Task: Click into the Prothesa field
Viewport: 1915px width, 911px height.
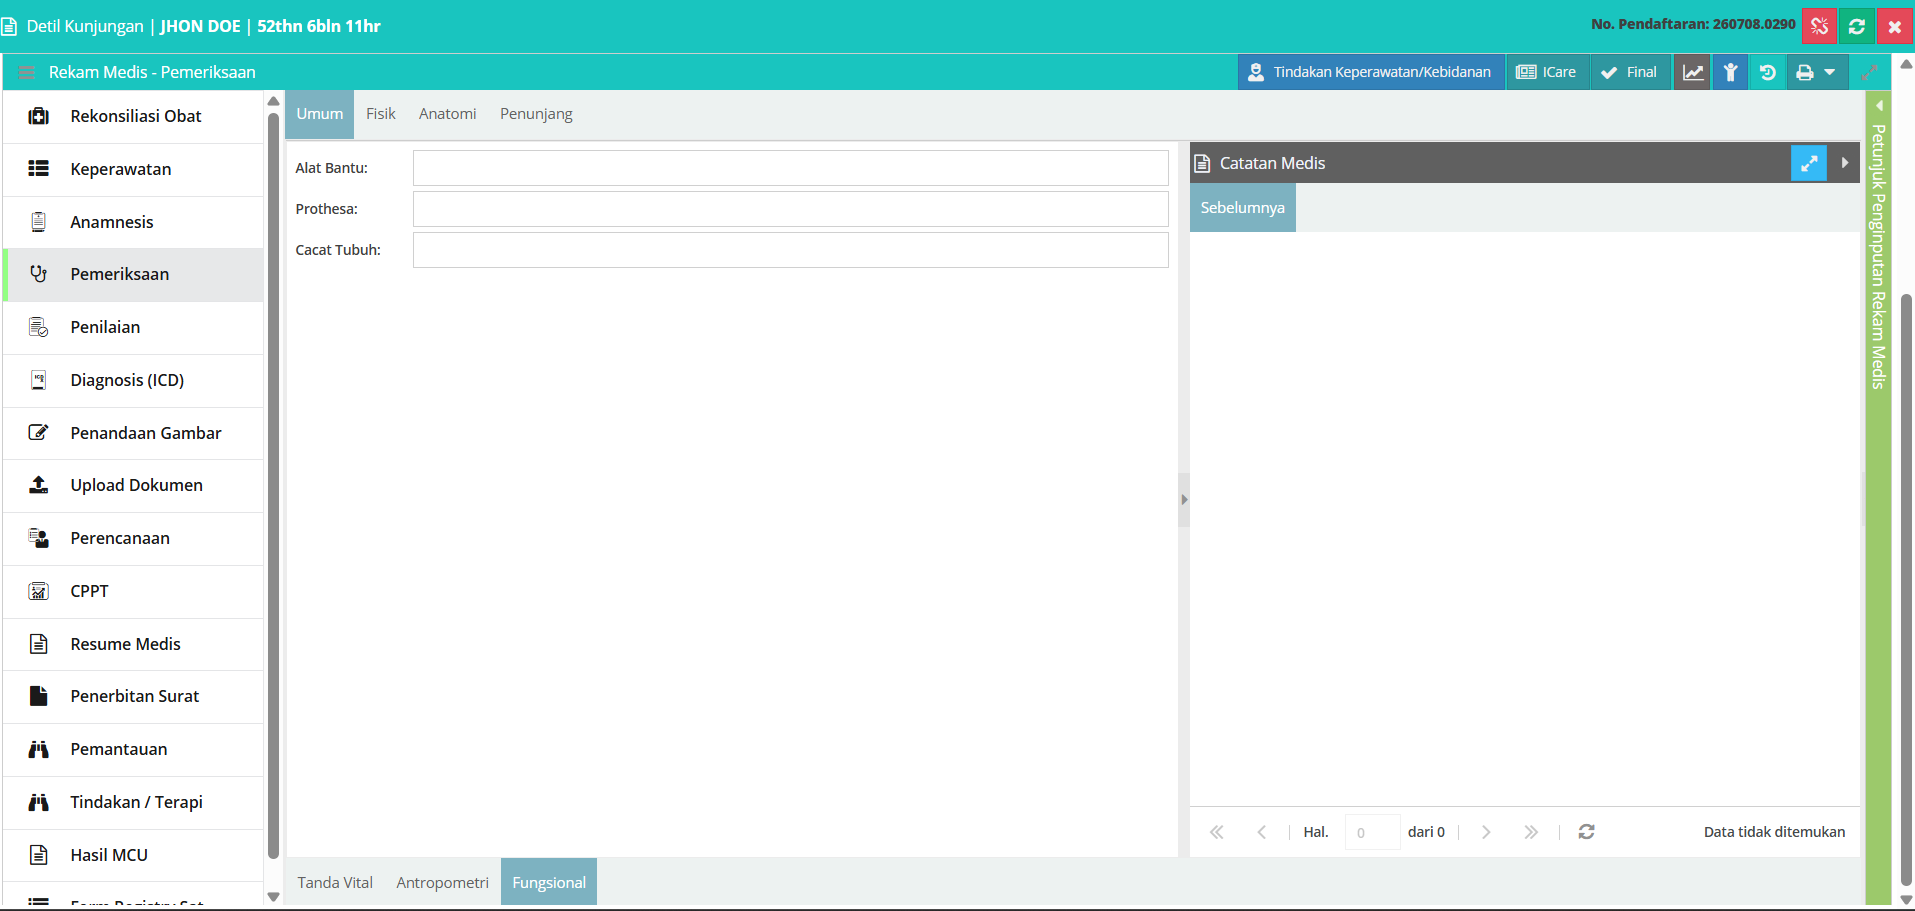Action: (x=791, y=209)
